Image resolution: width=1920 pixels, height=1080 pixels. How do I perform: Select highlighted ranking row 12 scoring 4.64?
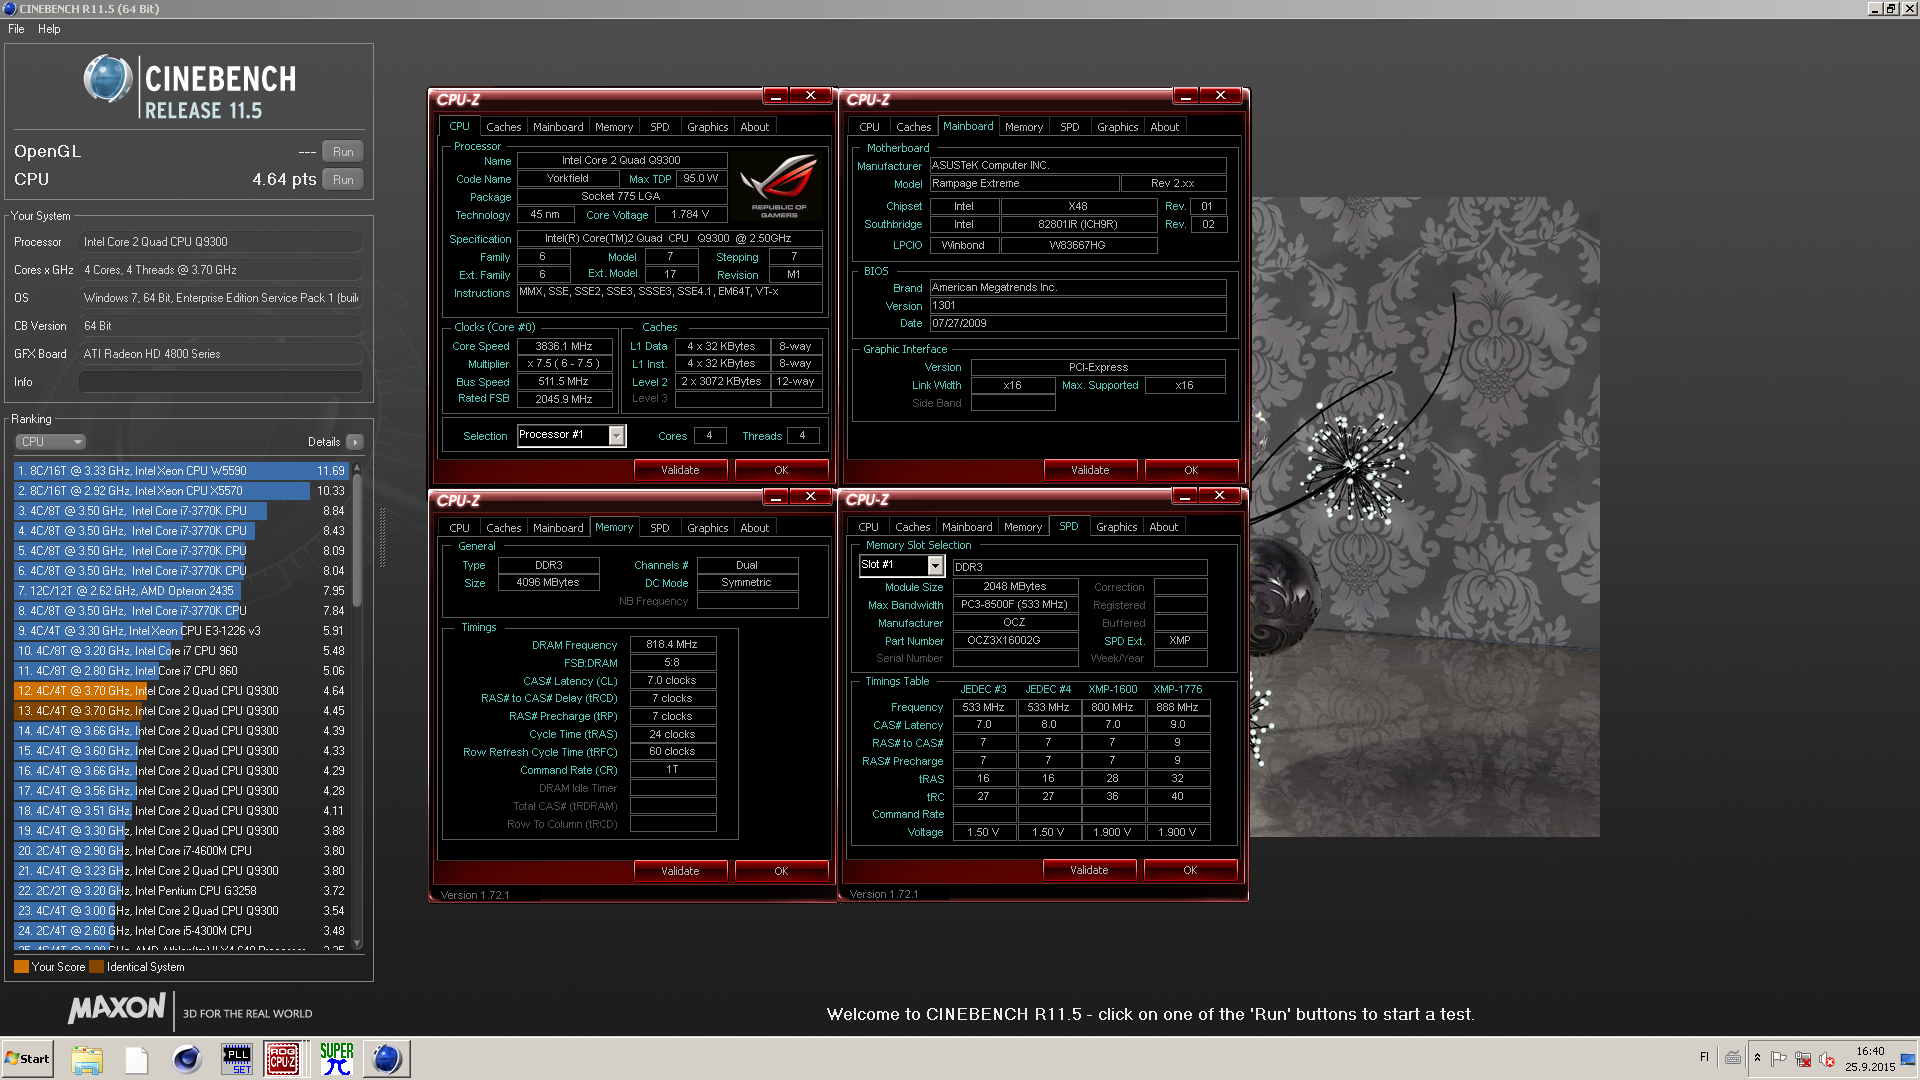click(180, 691)
